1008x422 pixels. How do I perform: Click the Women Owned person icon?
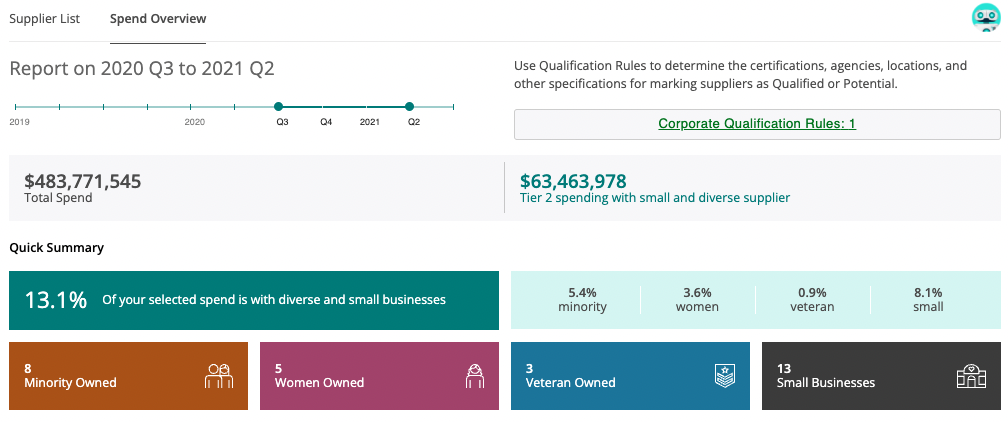(474, 375)
